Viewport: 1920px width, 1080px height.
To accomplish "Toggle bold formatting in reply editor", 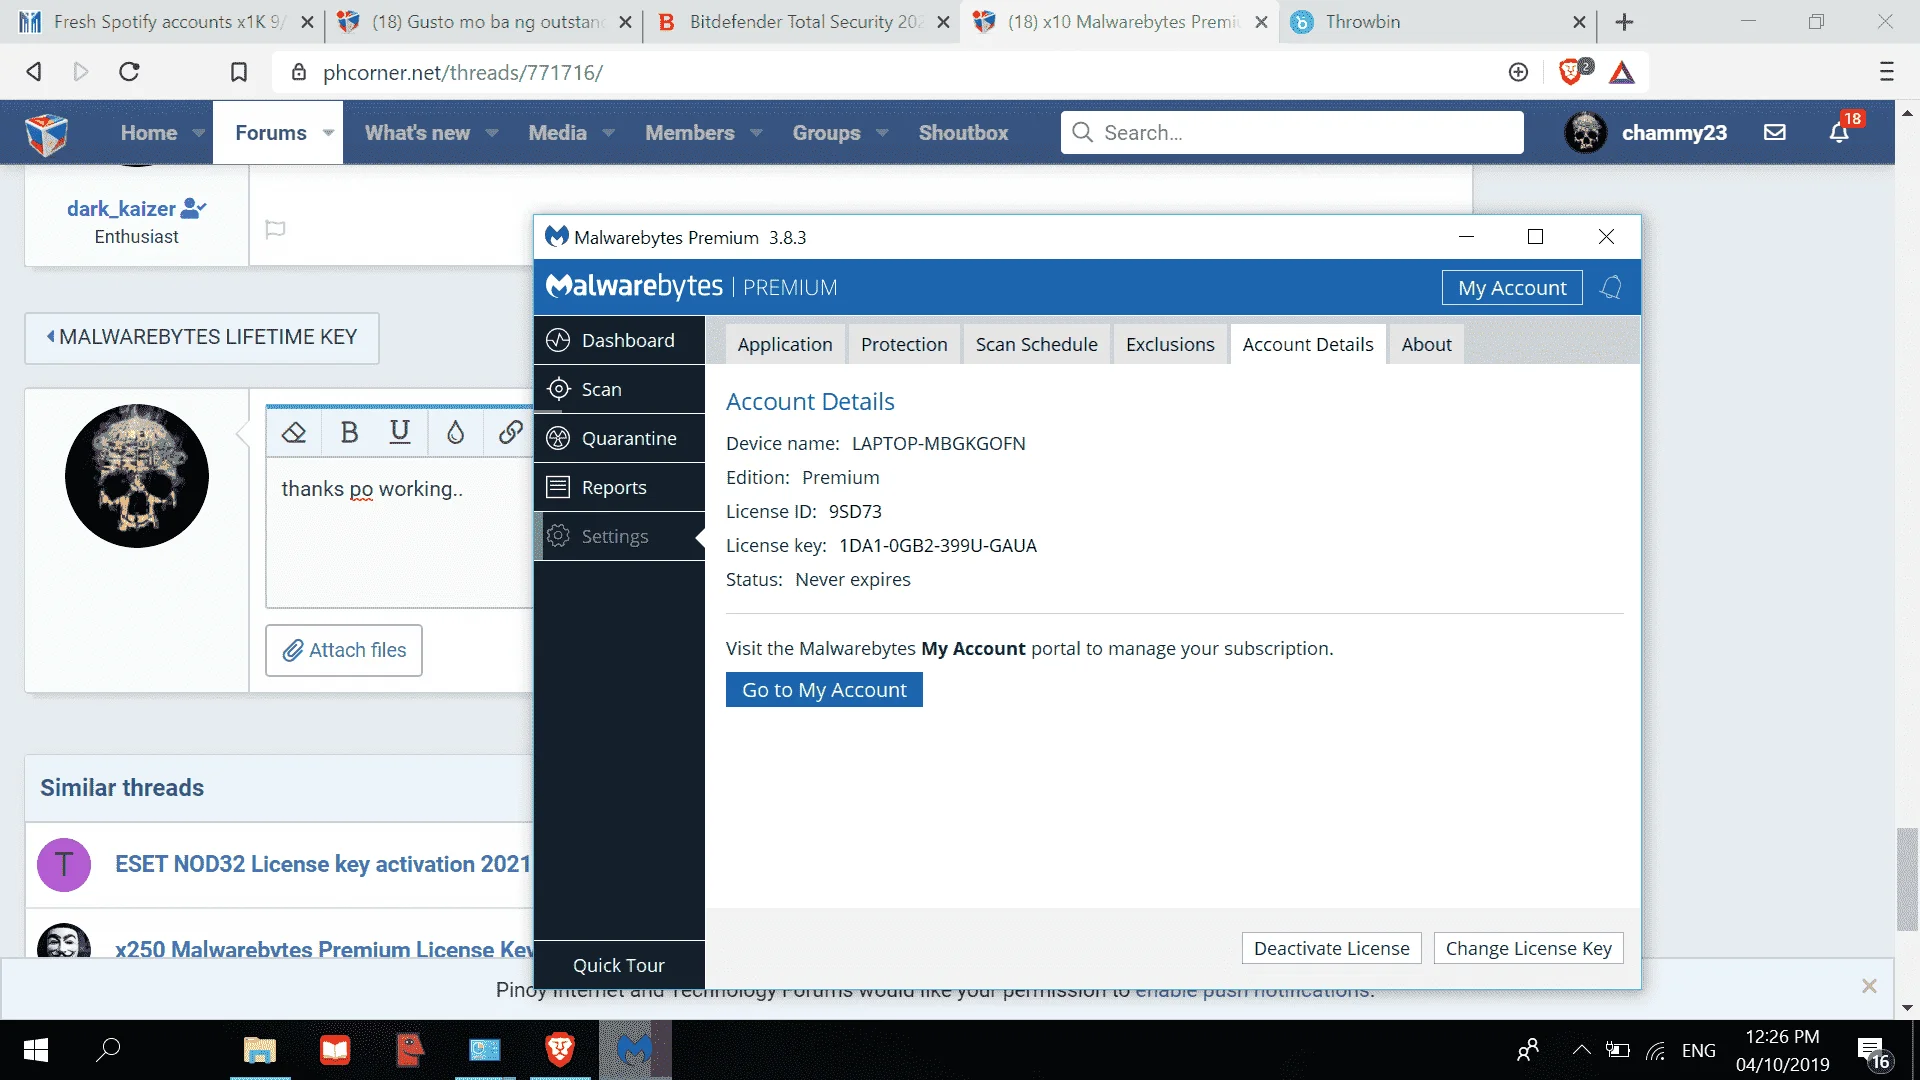I will click(349, 432).
